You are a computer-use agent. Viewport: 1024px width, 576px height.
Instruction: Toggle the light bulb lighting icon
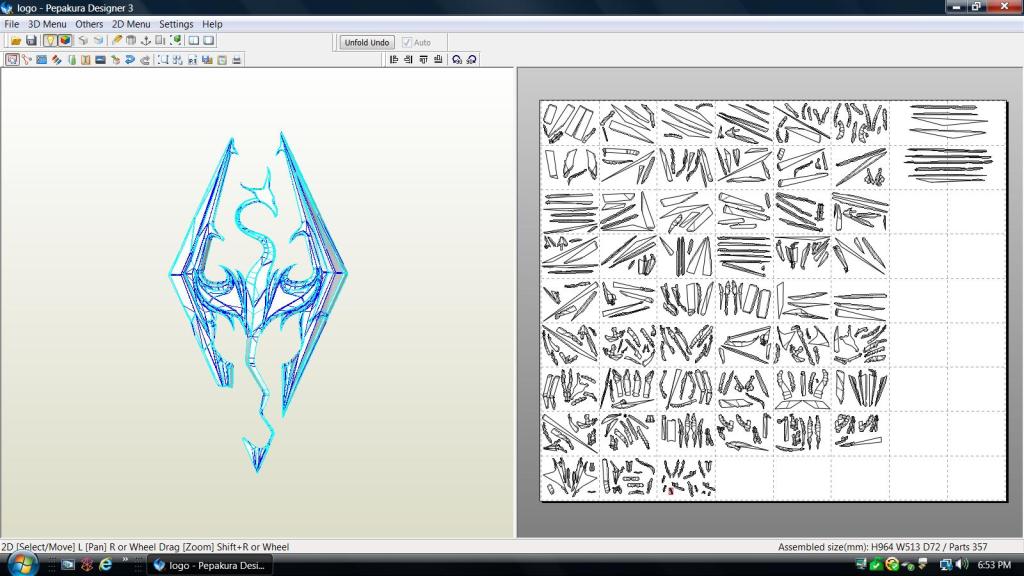coord(50,40)
